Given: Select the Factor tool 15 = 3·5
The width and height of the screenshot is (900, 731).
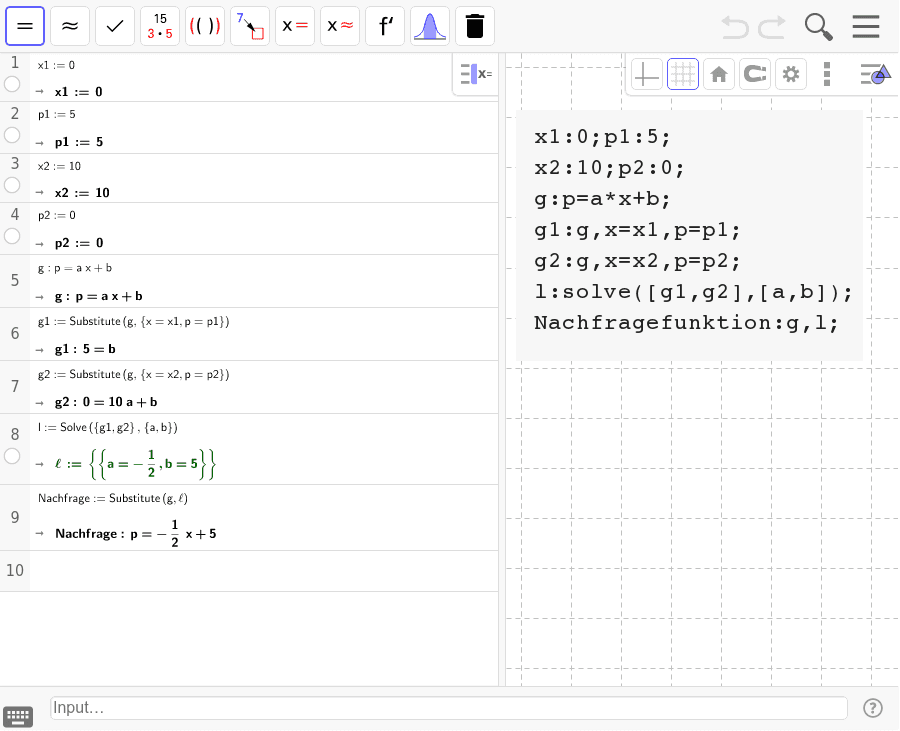Looking at the screenshot, I should (160, 26).
